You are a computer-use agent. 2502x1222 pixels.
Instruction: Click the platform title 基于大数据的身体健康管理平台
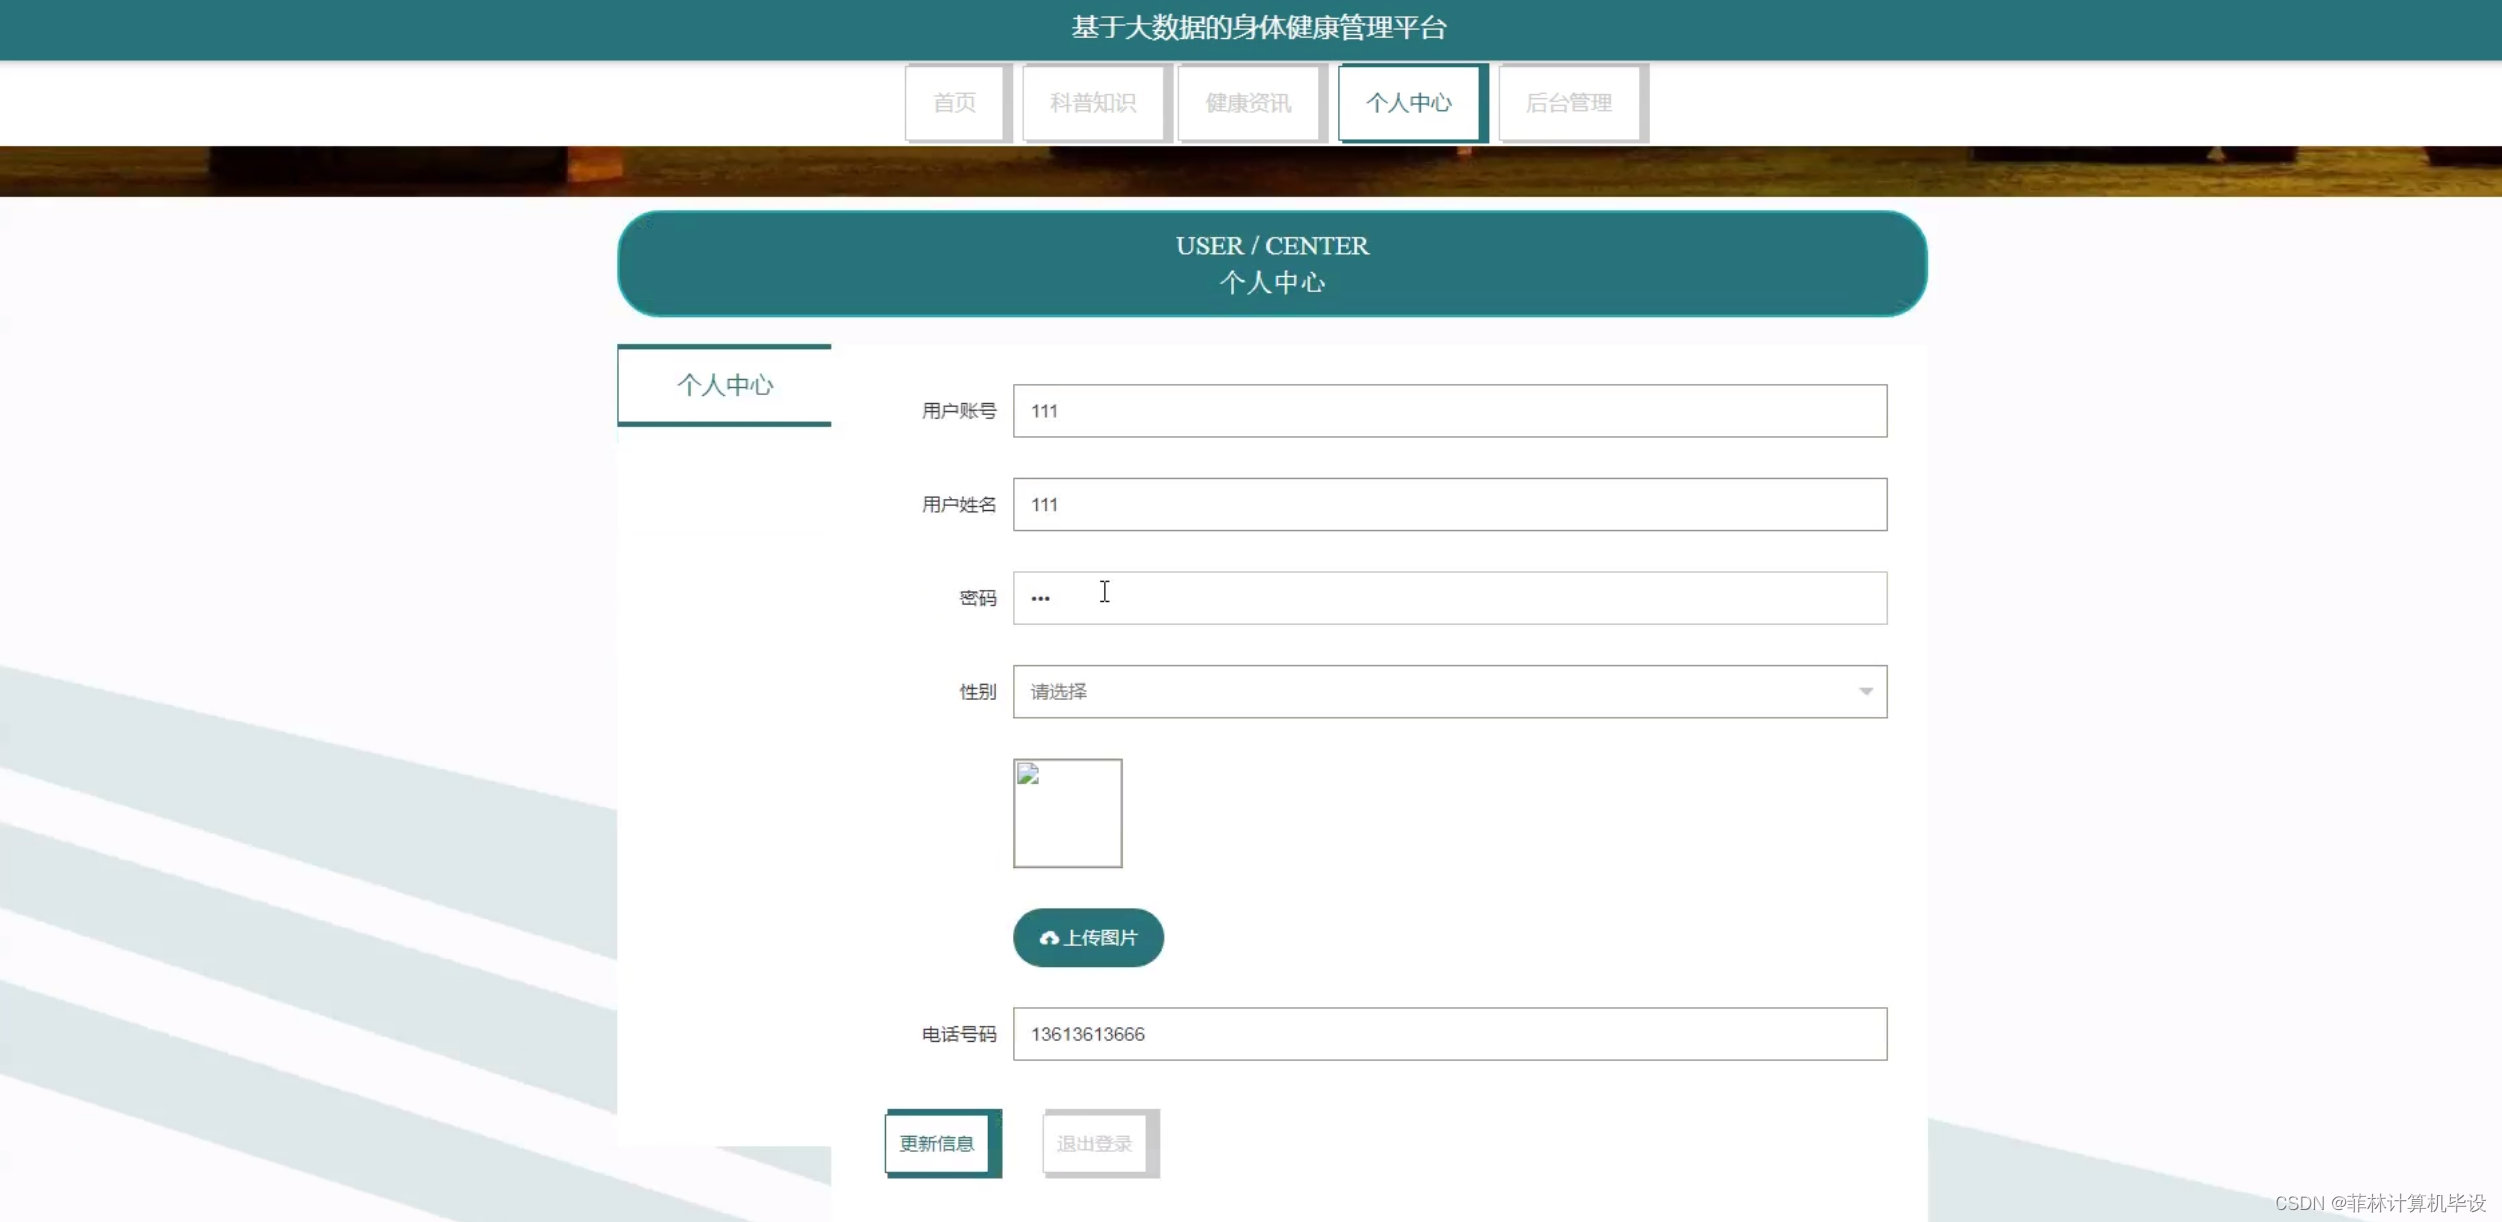click(1258, 28)
